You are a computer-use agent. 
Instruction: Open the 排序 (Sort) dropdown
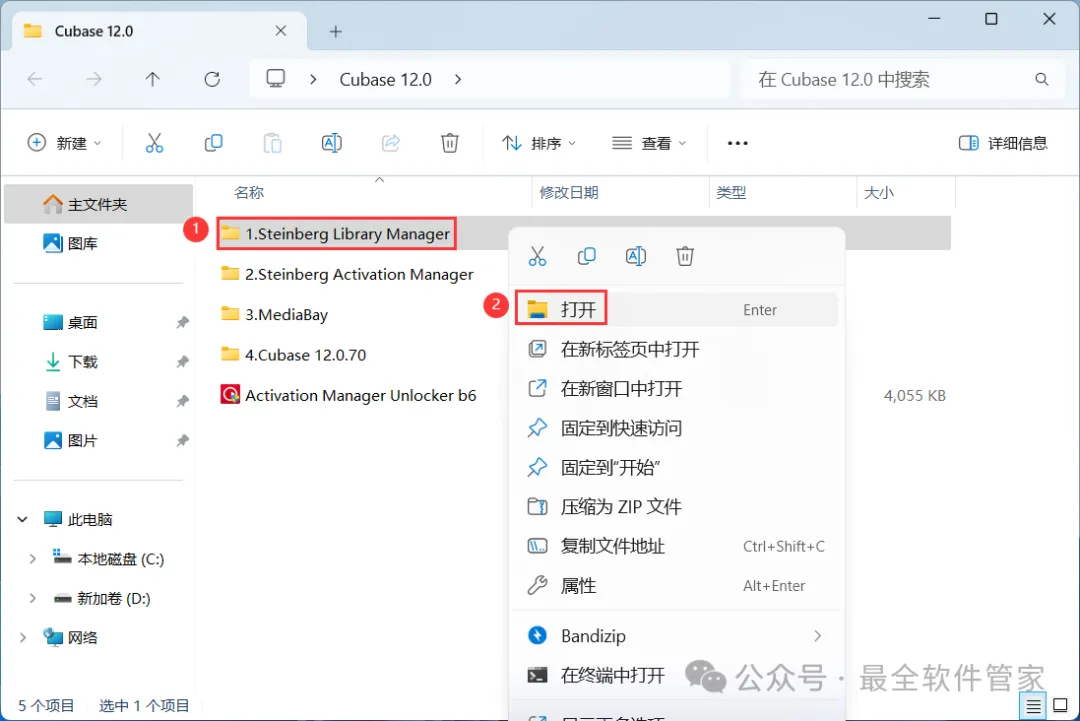click(x=539, y=143)
